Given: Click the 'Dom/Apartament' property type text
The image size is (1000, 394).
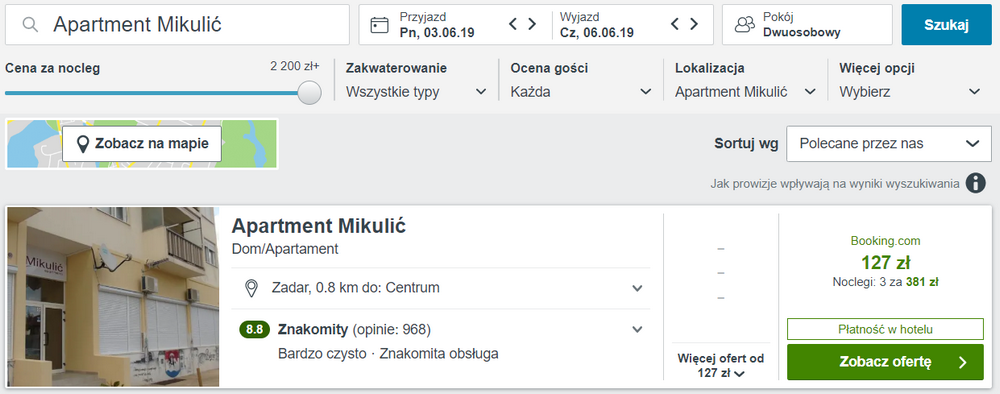Looking at the screenshot, I should click(x=284, y=249).
